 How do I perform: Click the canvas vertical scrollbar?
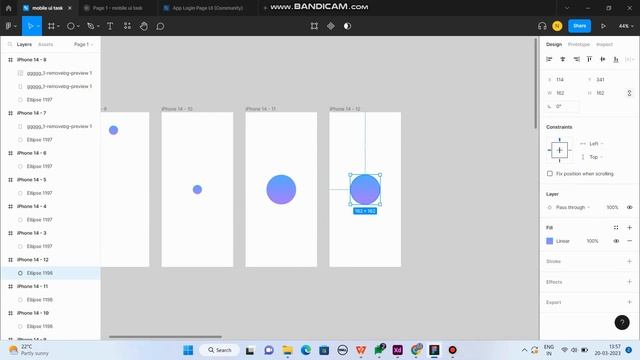tap(536, 84)
